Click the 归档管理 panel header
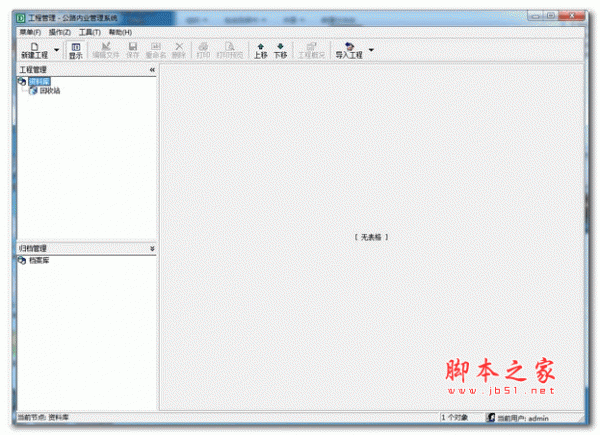This screenshot has height=435, width=600. (87, 249)
